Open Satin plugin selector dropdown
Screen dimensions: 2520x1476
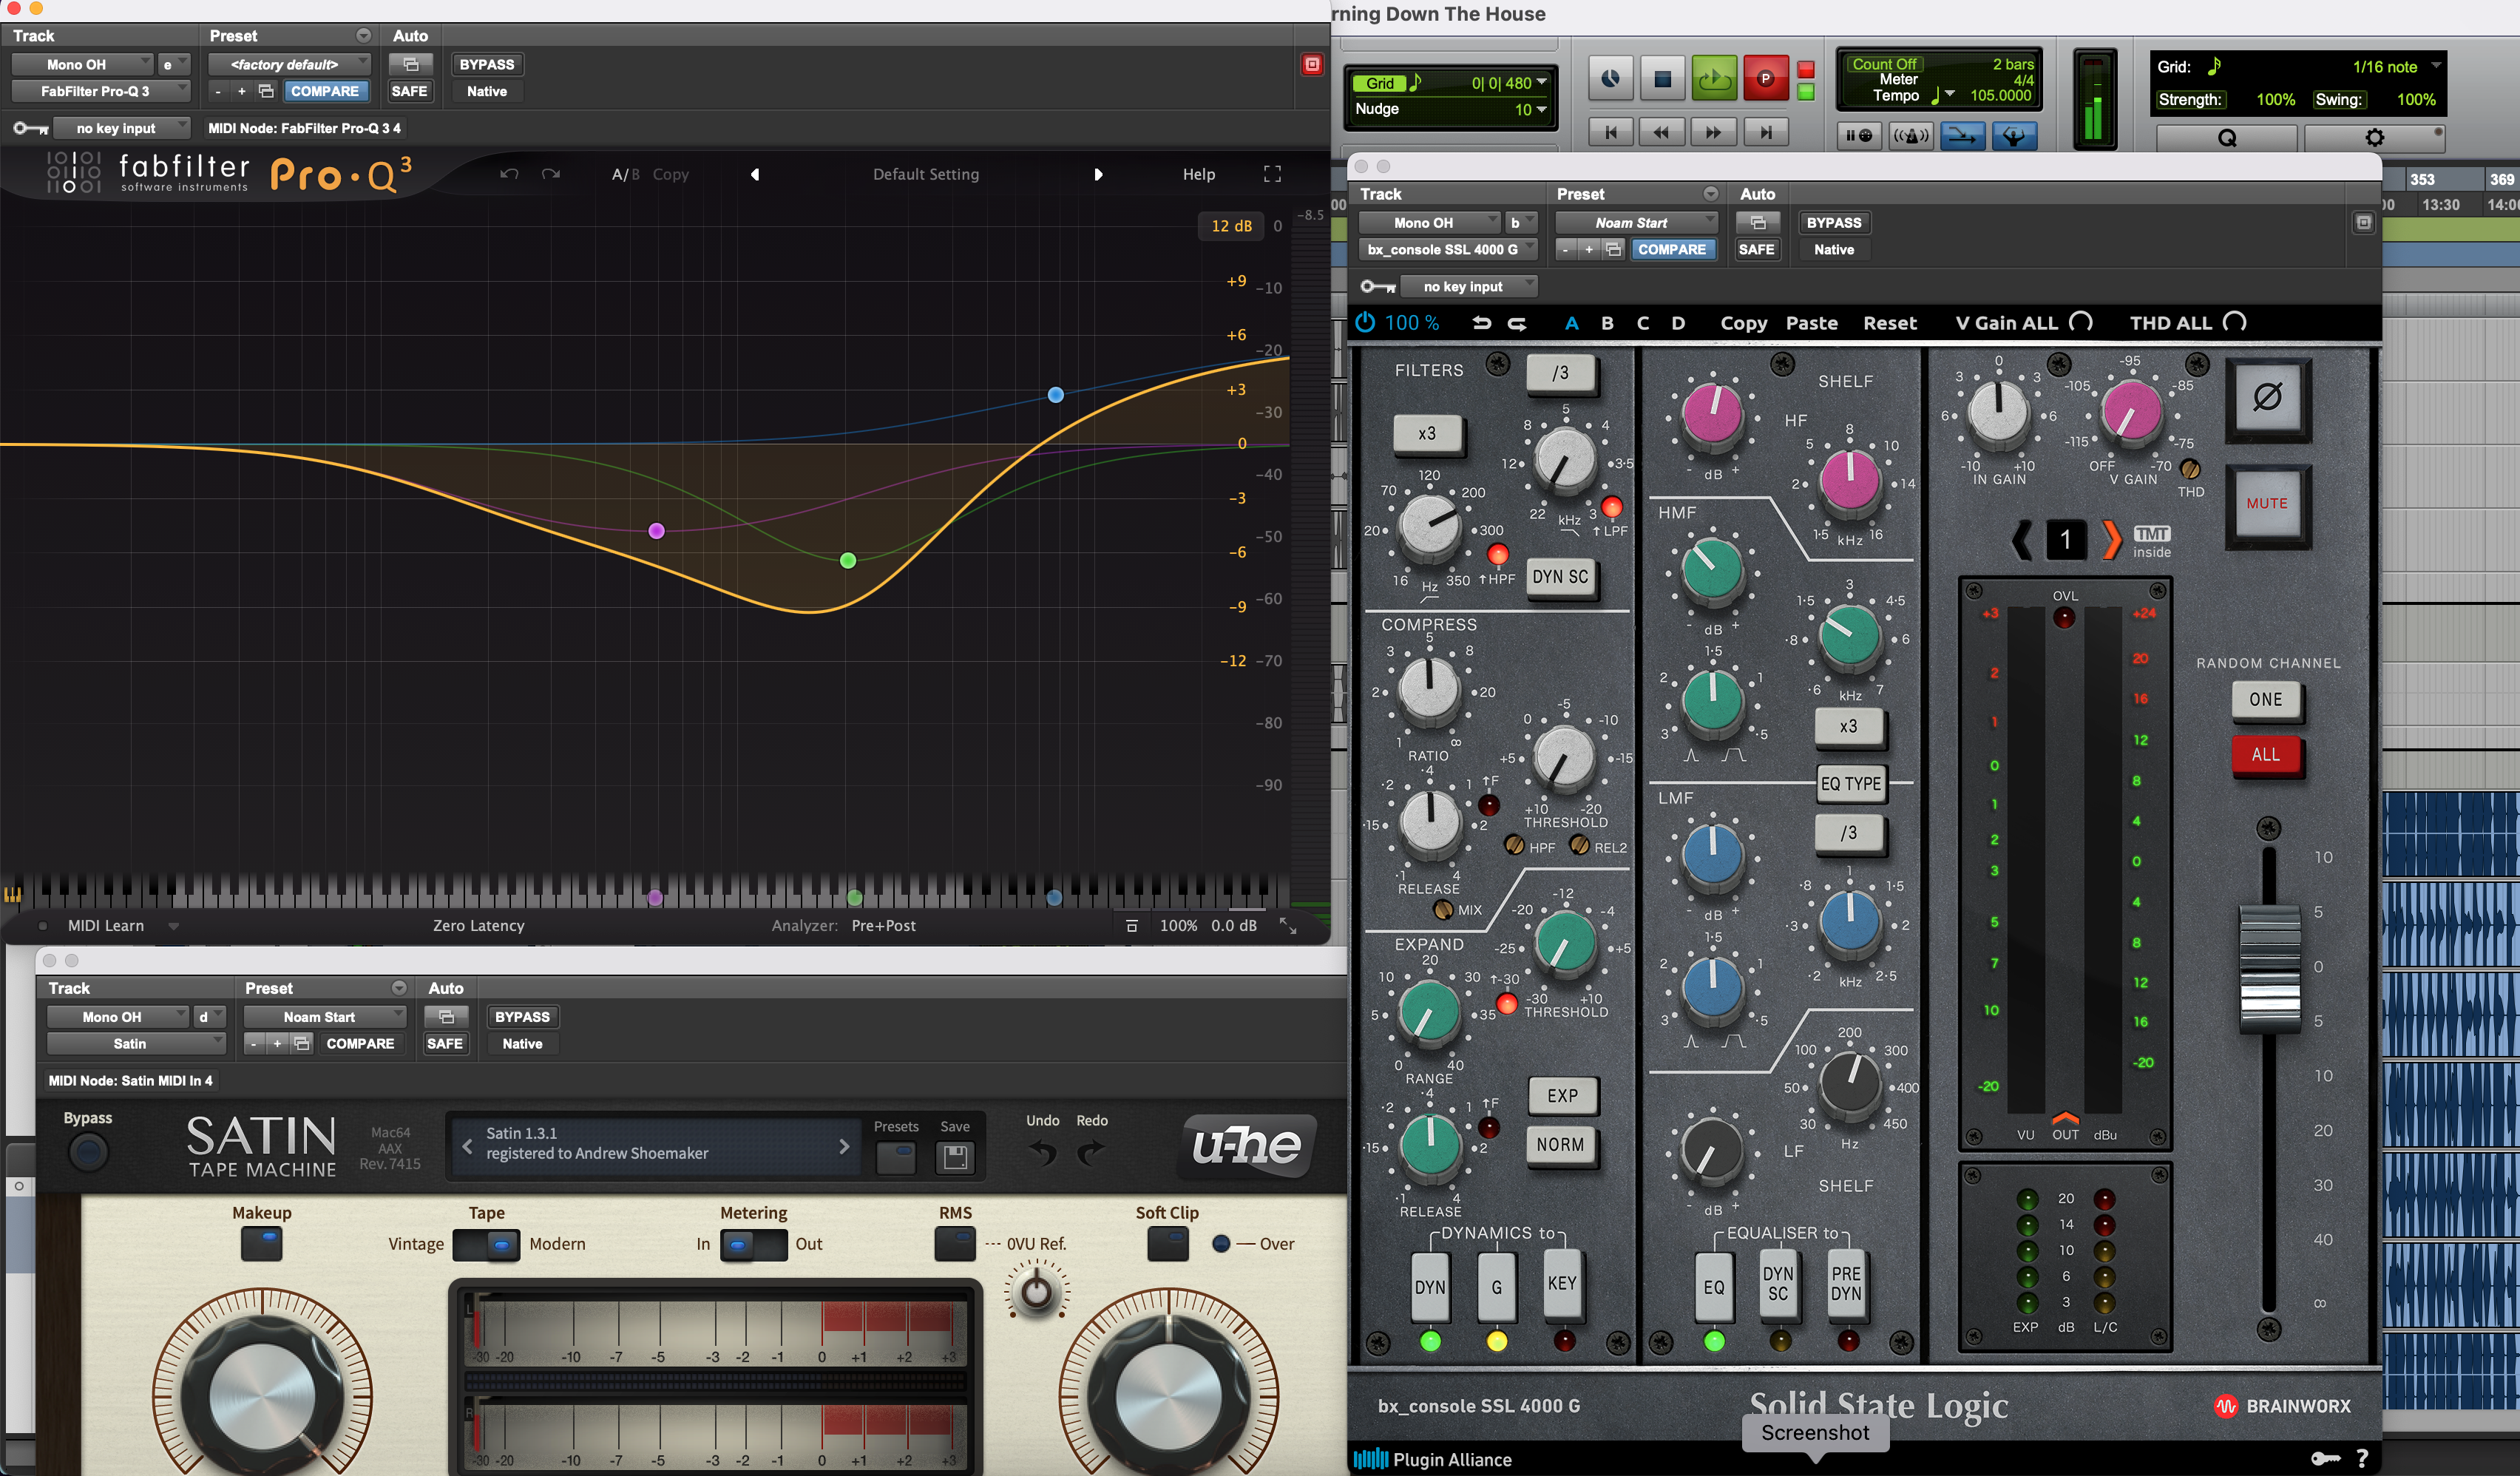[136, 1043]
